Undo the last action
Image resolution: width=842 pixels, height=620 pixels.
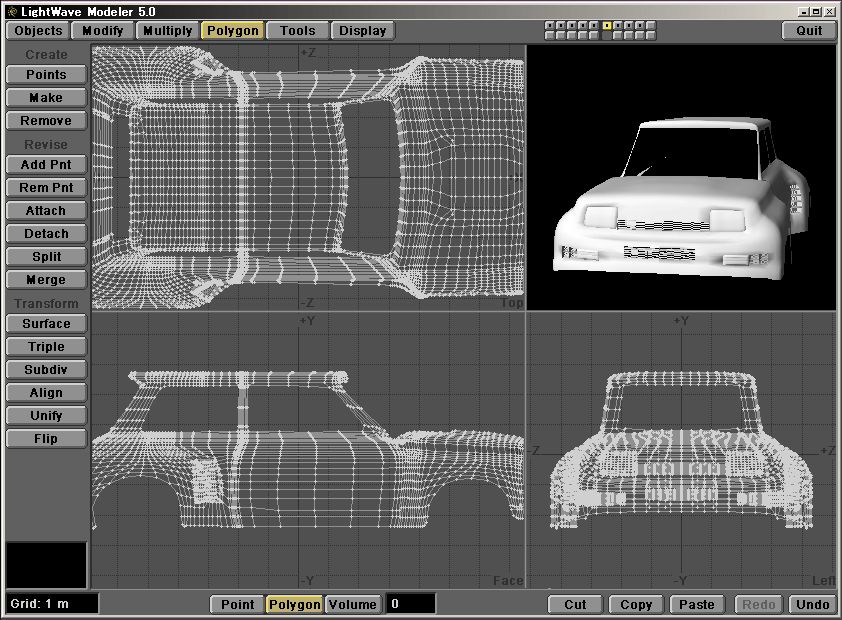point(813,604)
